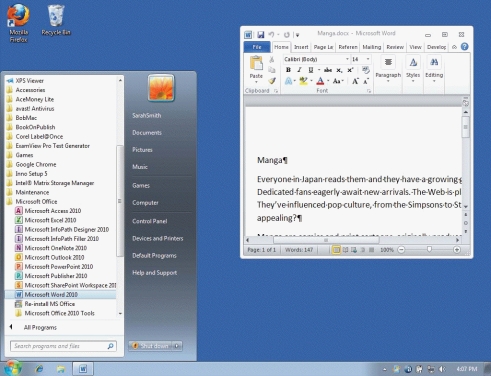The width and height of the screenshot is (491, 376).
Task: Switch to Outline view in the status bar
Action: [363, 250]
